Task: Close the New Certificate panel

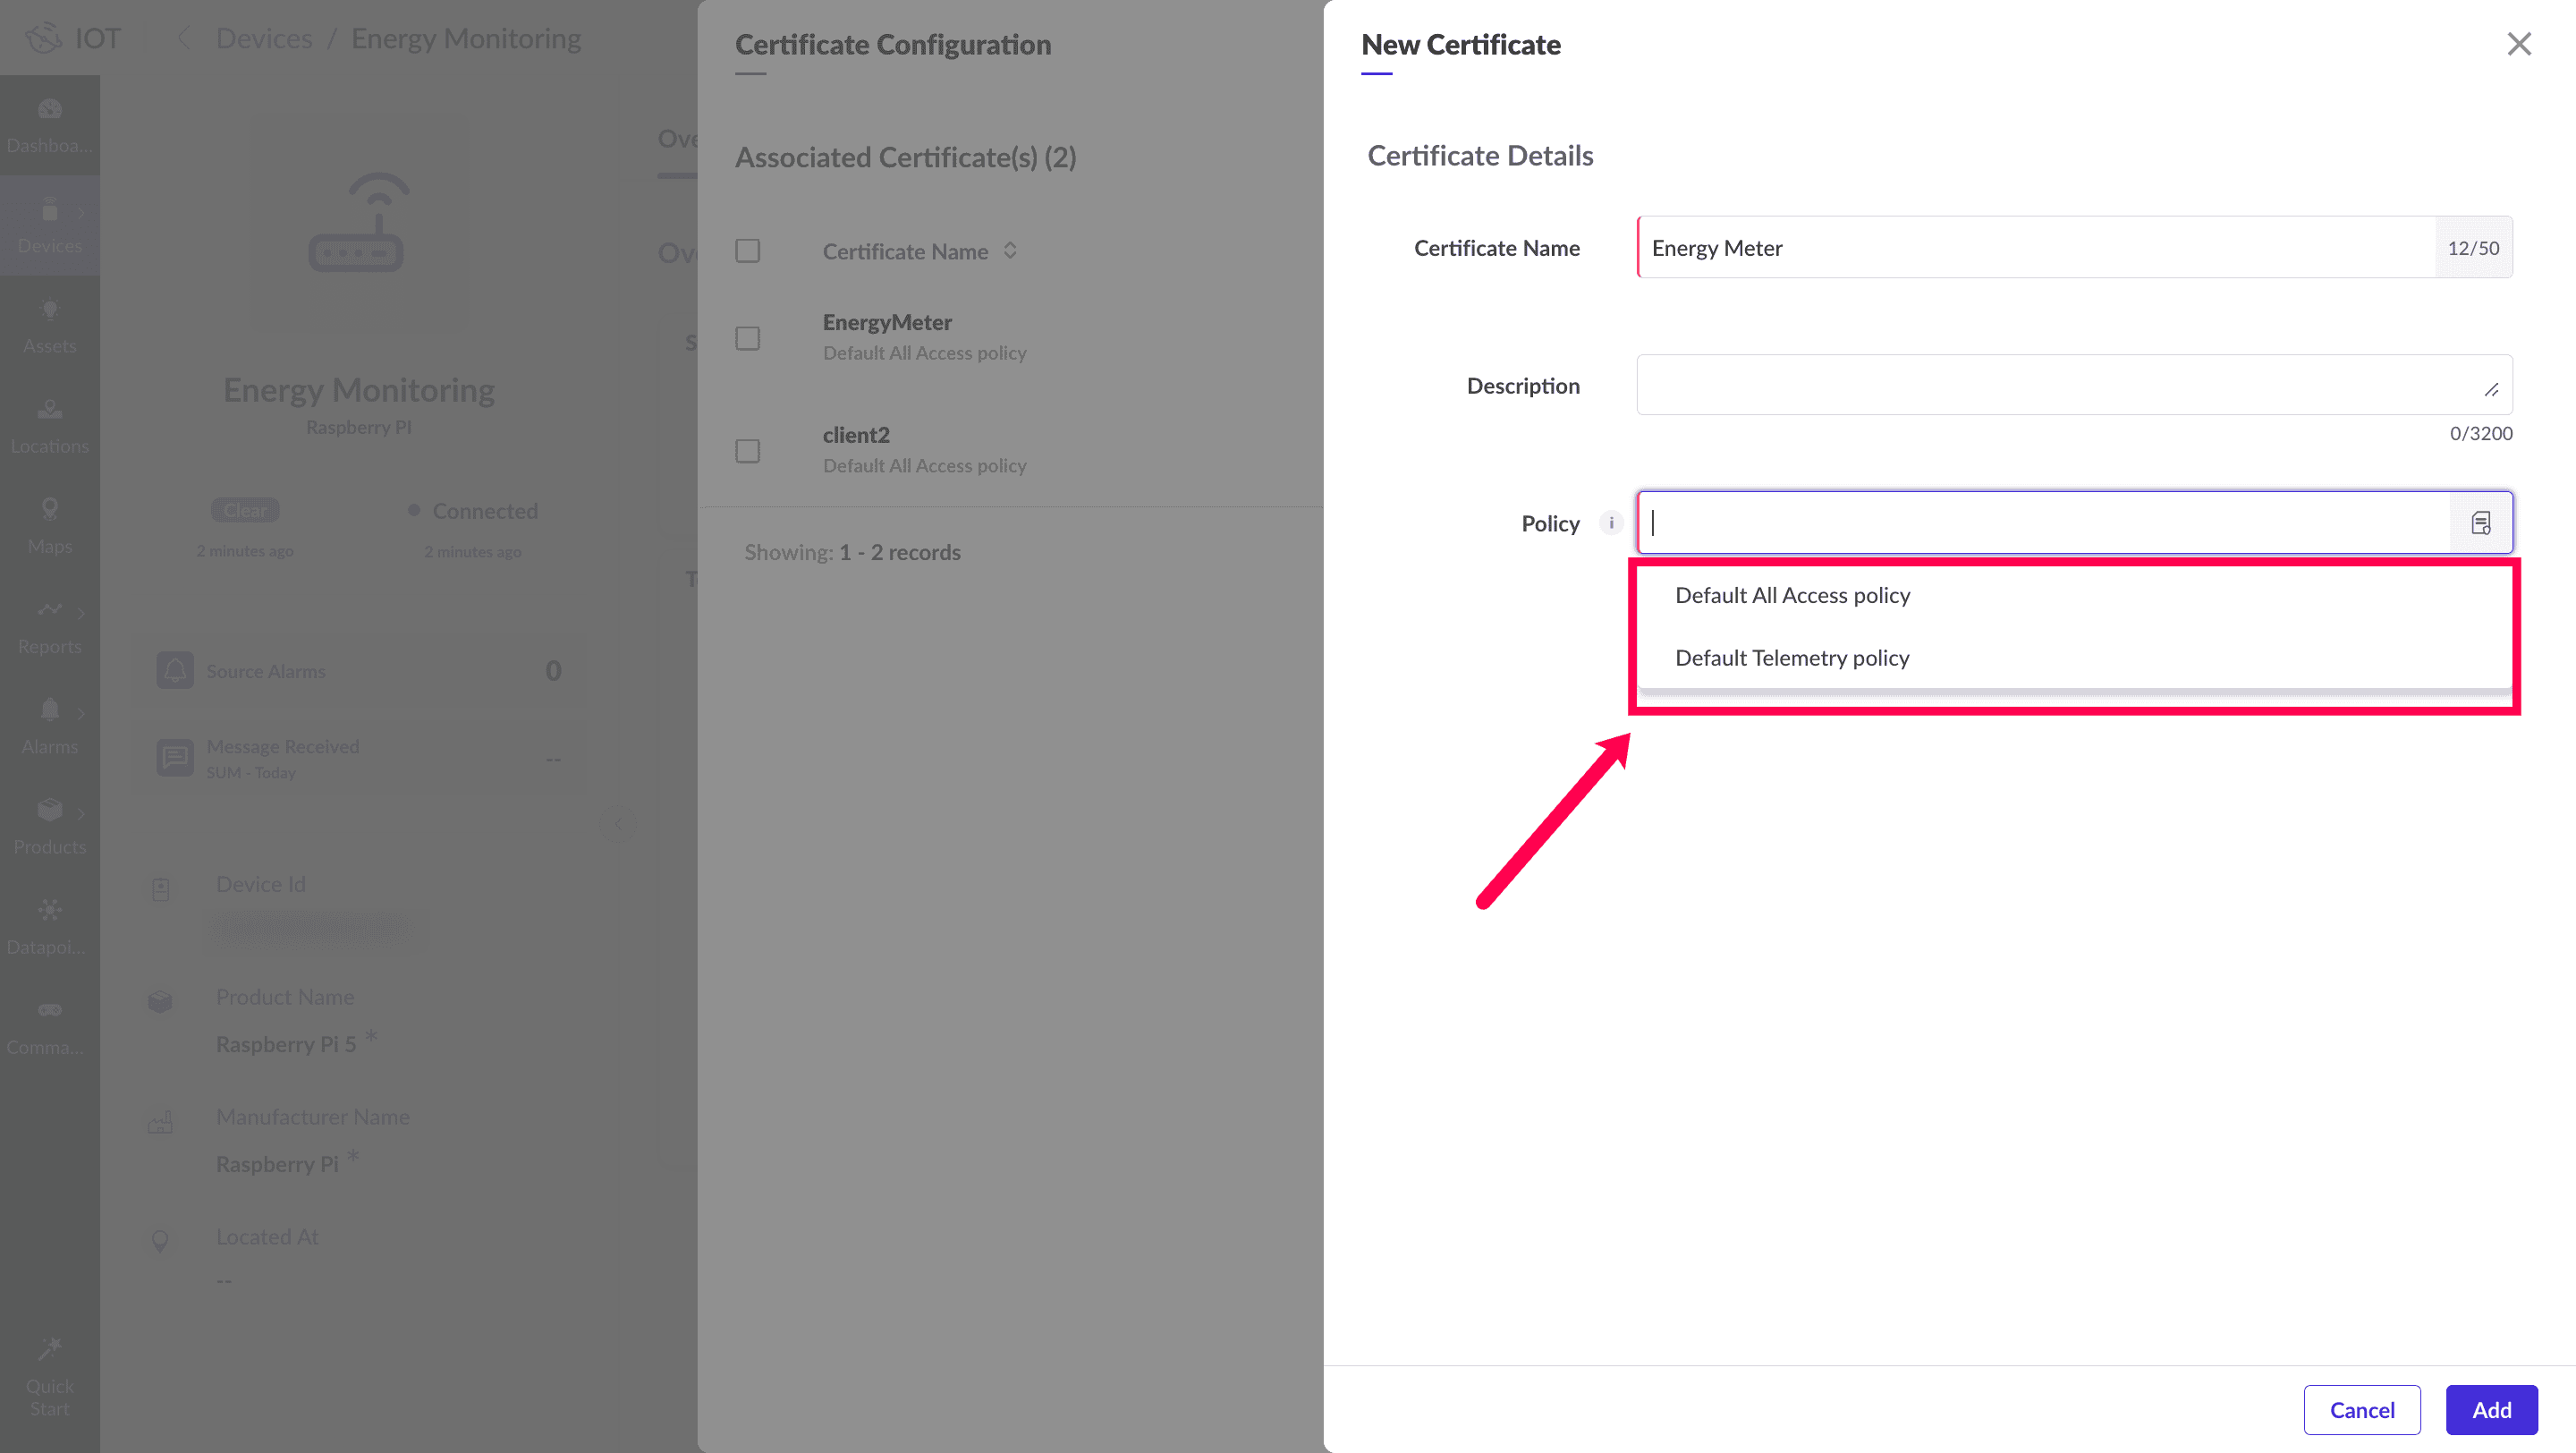Action: (2518, 44)
